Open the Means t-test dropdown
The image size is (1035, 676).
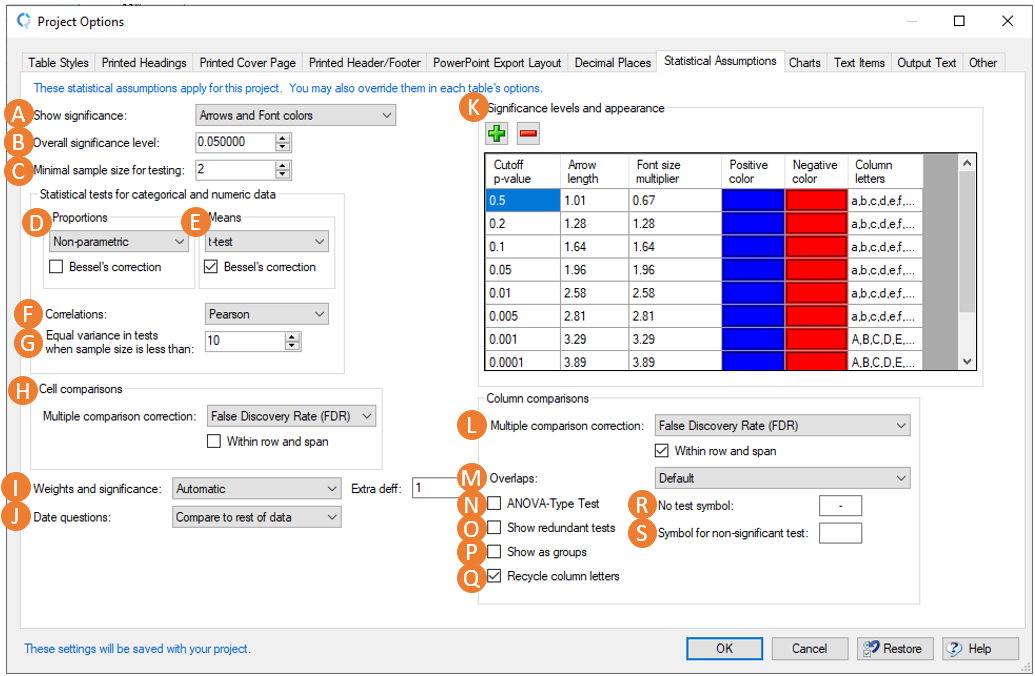point(267,242)
